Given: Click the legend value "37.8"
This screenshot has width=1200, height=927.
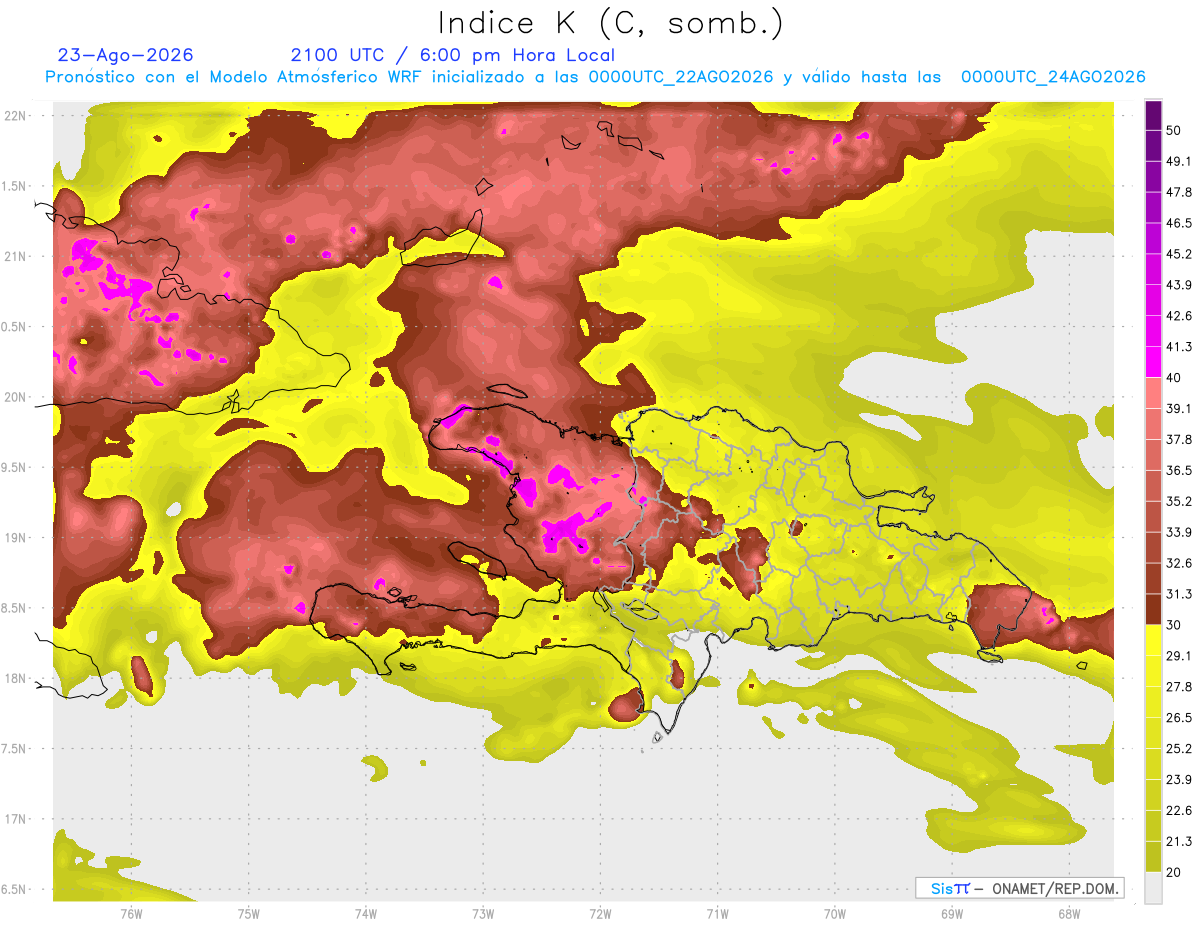Looking at the screenshot, I should pos(1178,439).
